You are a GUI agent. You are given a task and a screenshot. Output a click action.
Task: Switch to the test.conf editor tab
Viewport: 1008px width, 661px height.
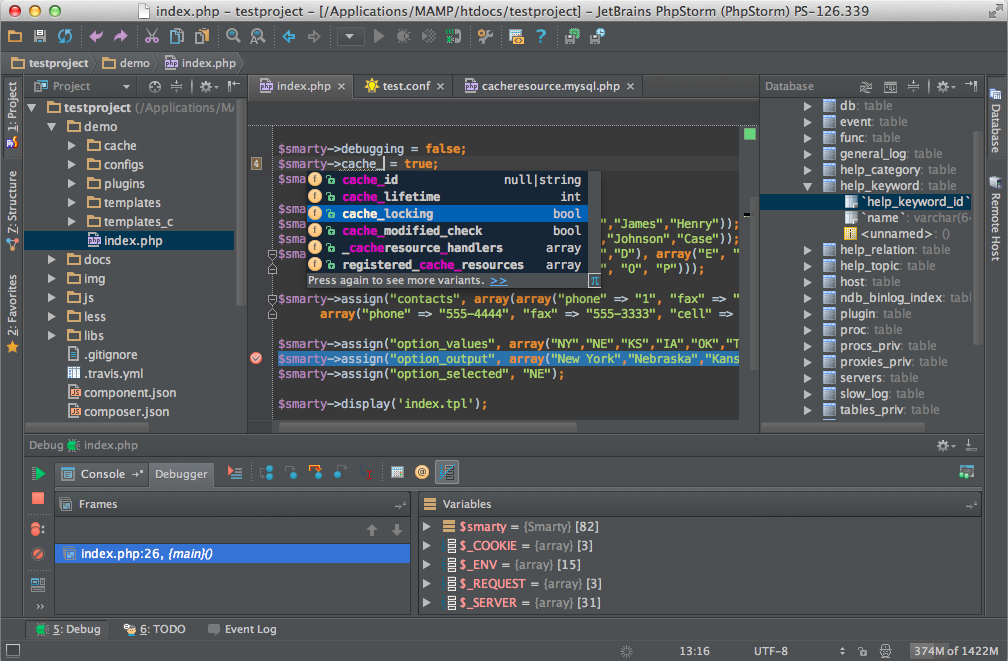click(x=405, y=86)
